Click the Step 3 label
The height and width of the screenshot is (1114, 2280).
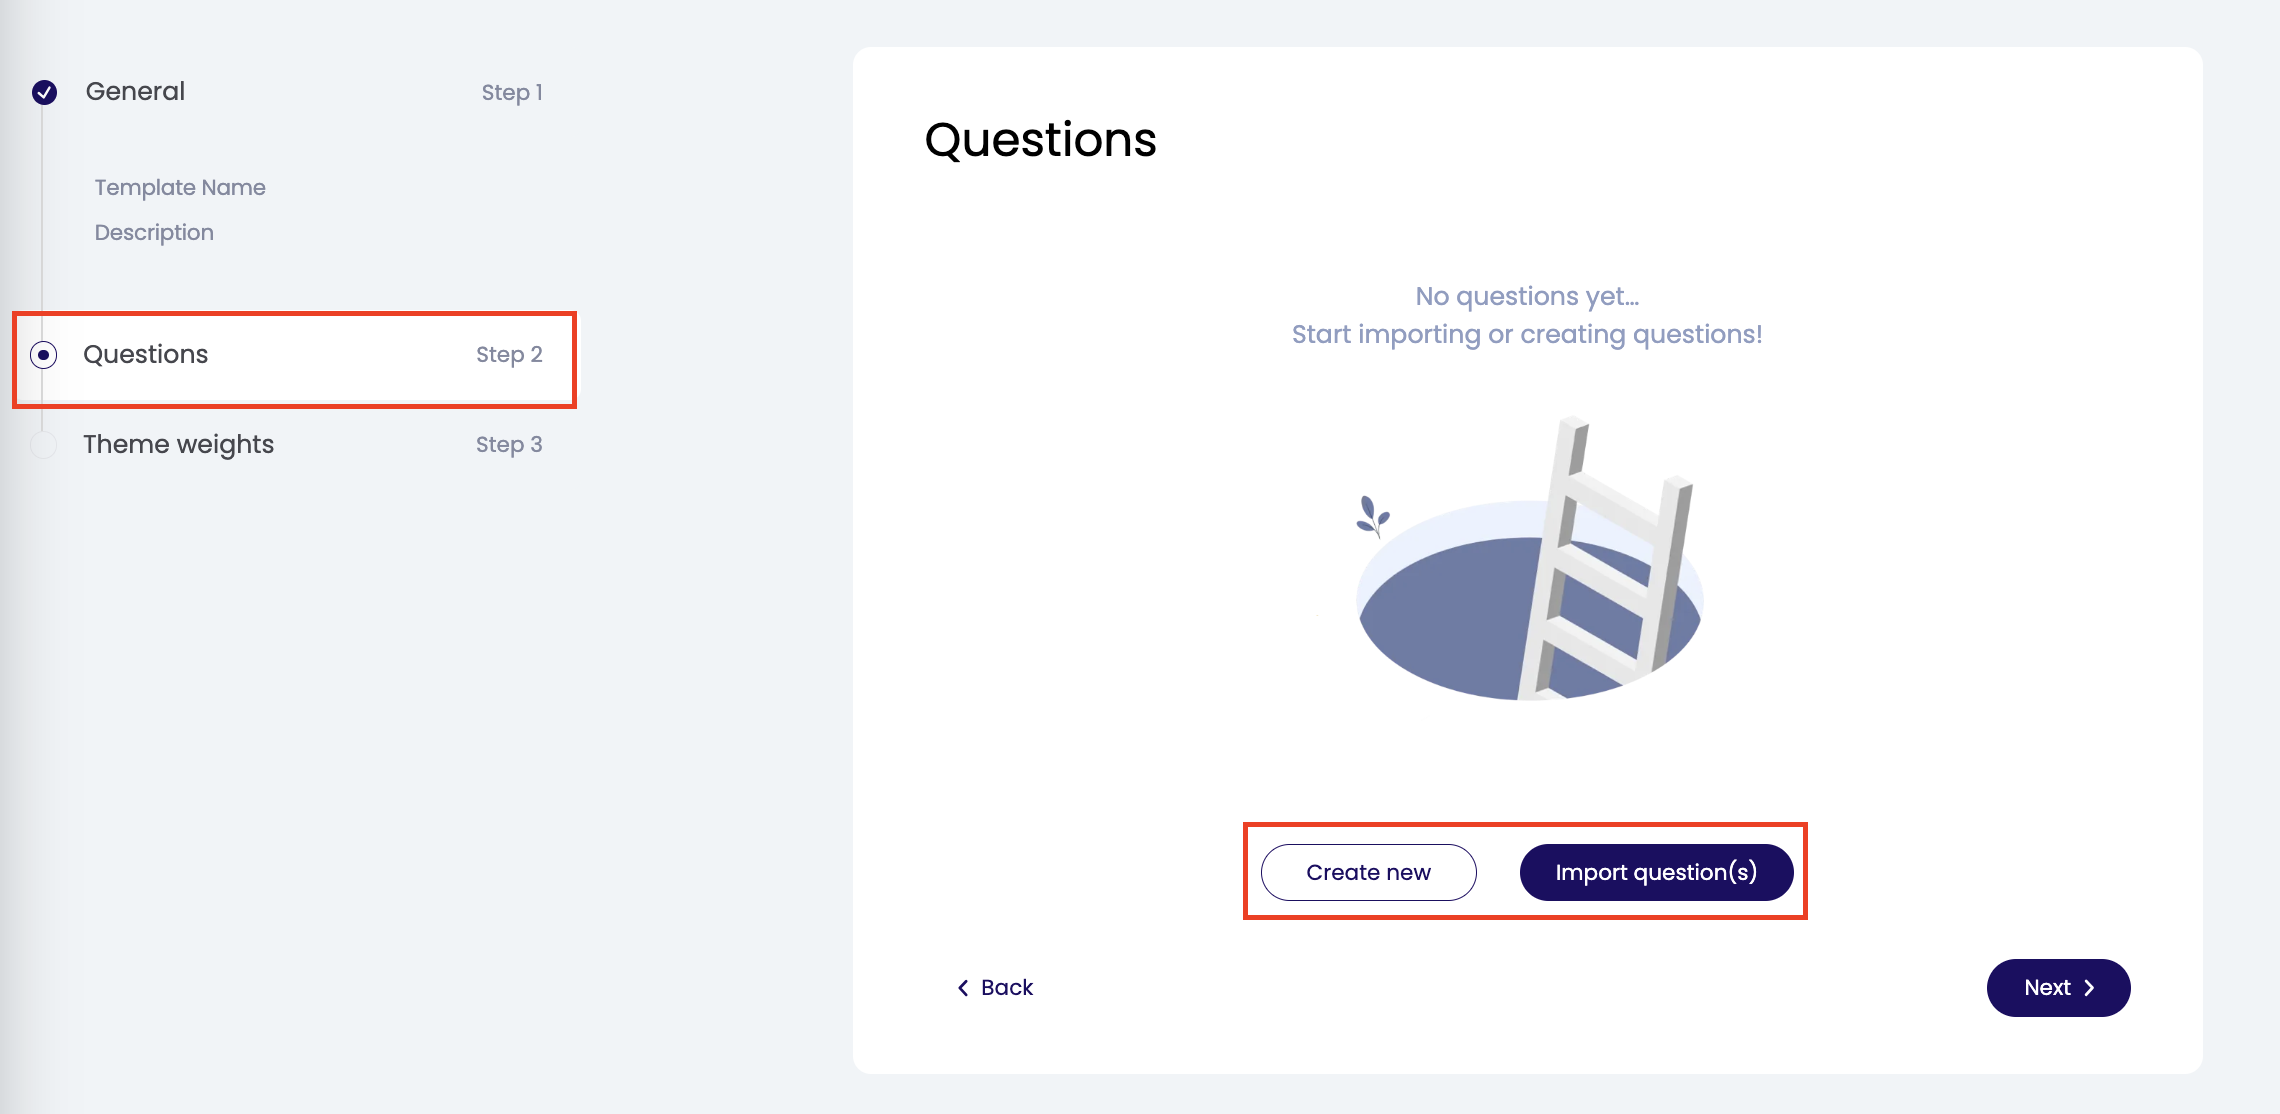coord(509,444)
